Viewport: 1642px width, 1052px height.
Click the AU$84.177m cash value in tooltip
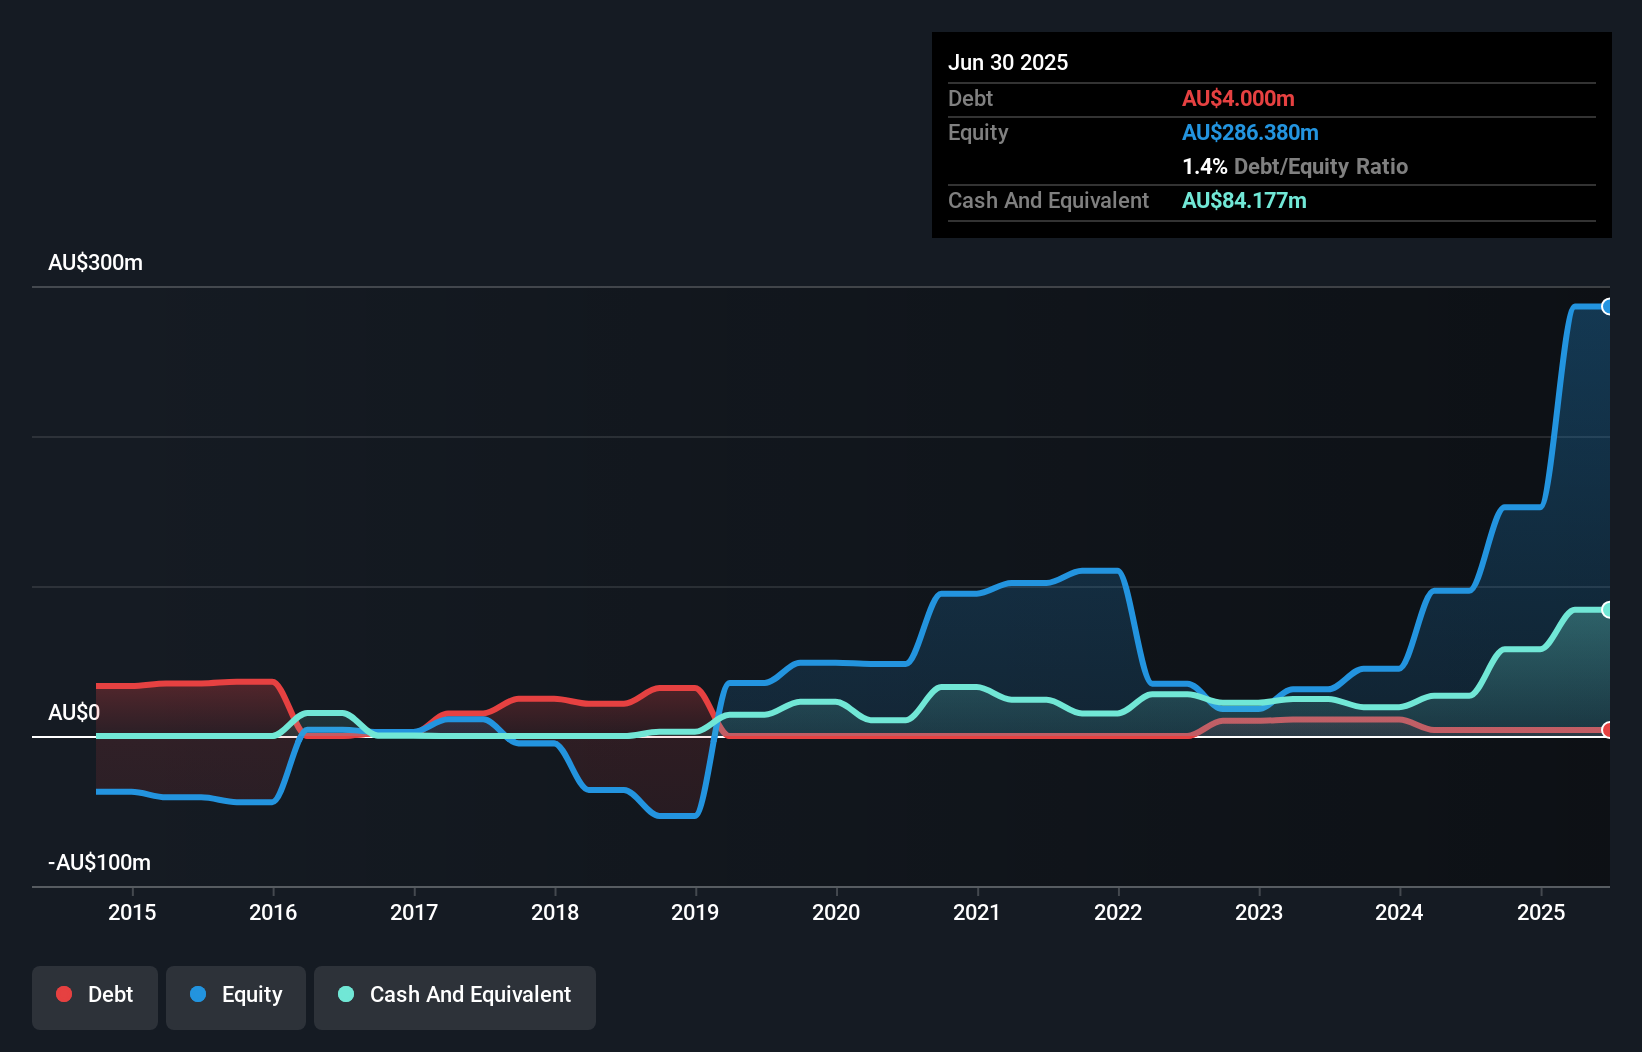tap(1244, 201)
